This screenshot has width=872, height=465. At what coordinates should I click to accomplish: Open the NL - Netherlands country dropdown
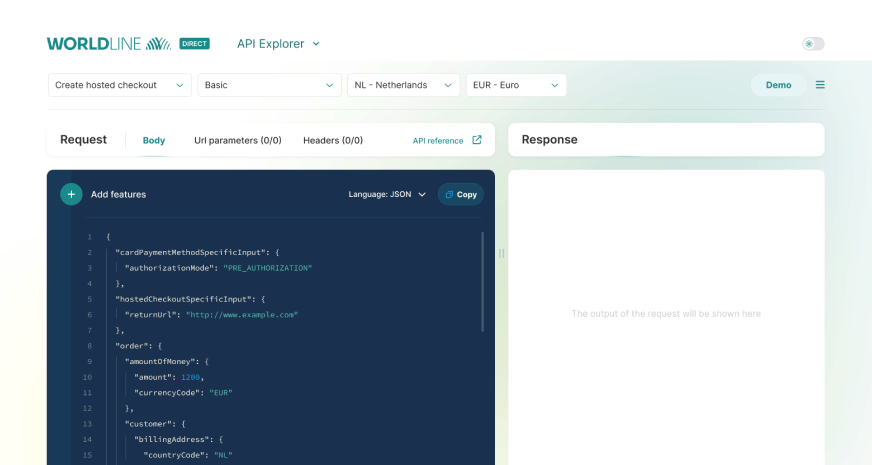pos(403,85)
